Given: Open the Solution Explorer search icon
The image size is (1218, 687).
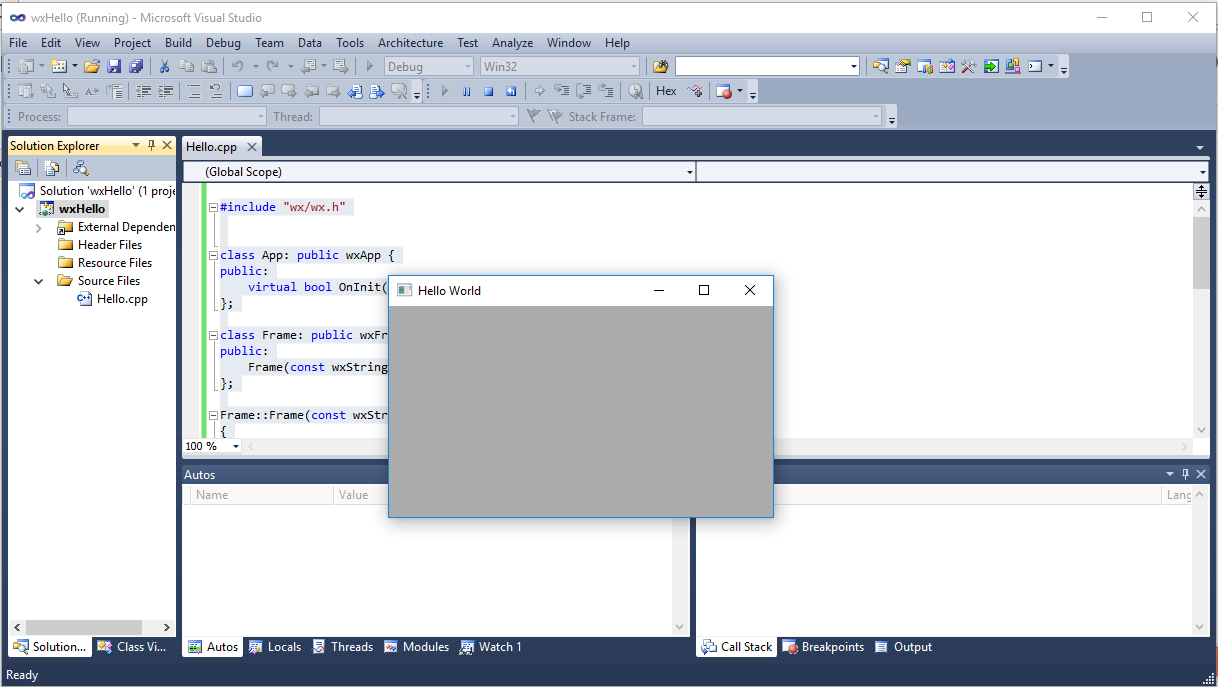Looking at the screenshot, I should 80,167.
